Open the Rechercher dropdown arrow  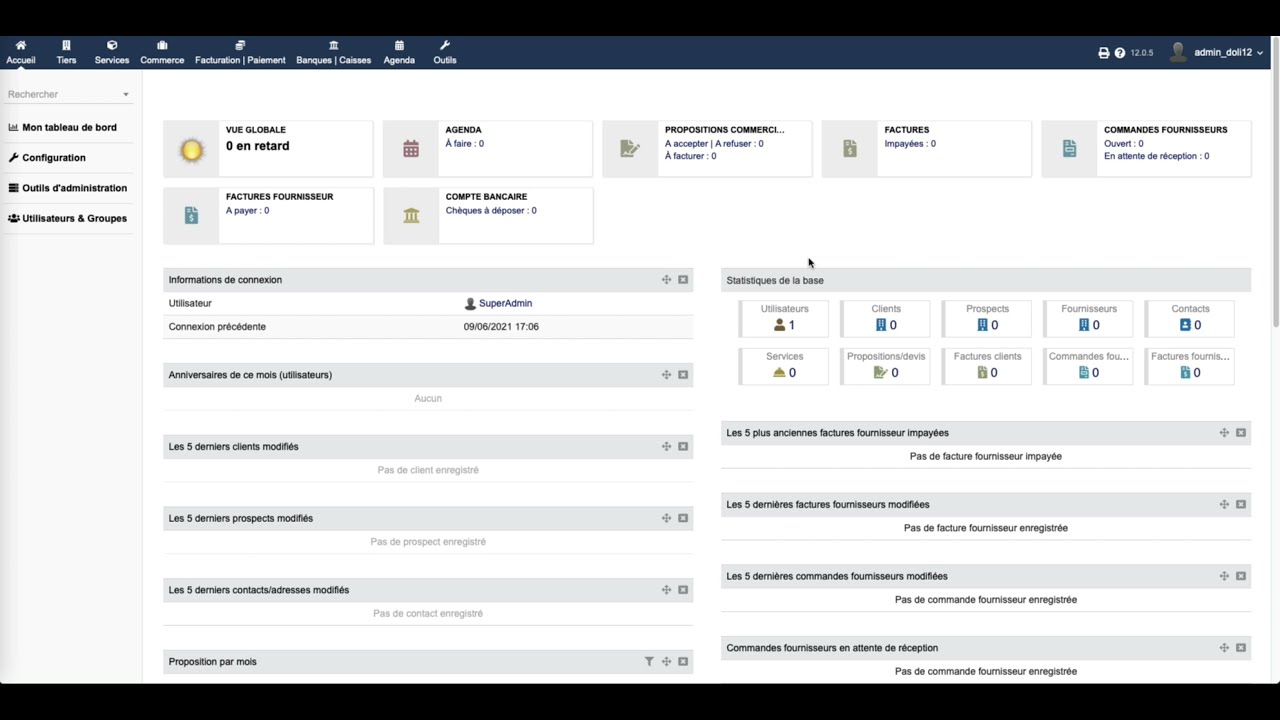pyautogui.click(x=126, y=95)
